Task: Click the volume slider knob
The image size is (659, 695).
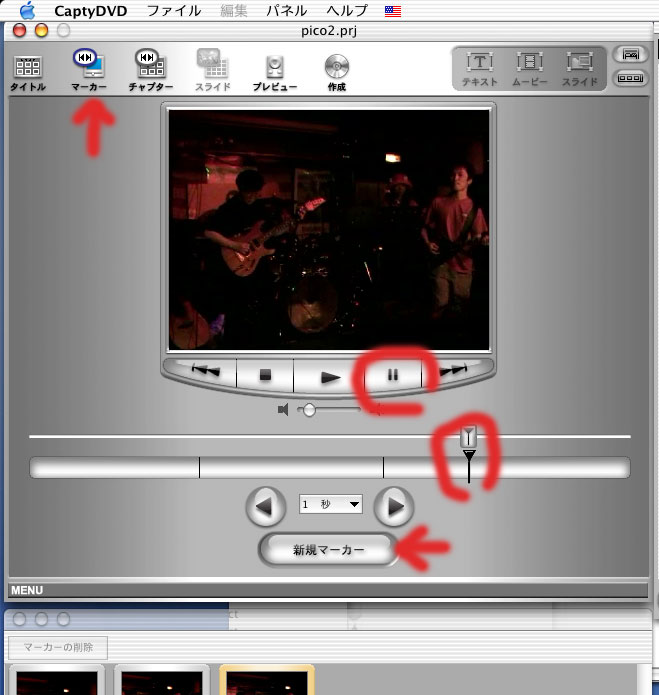Action: click(309, 410)
